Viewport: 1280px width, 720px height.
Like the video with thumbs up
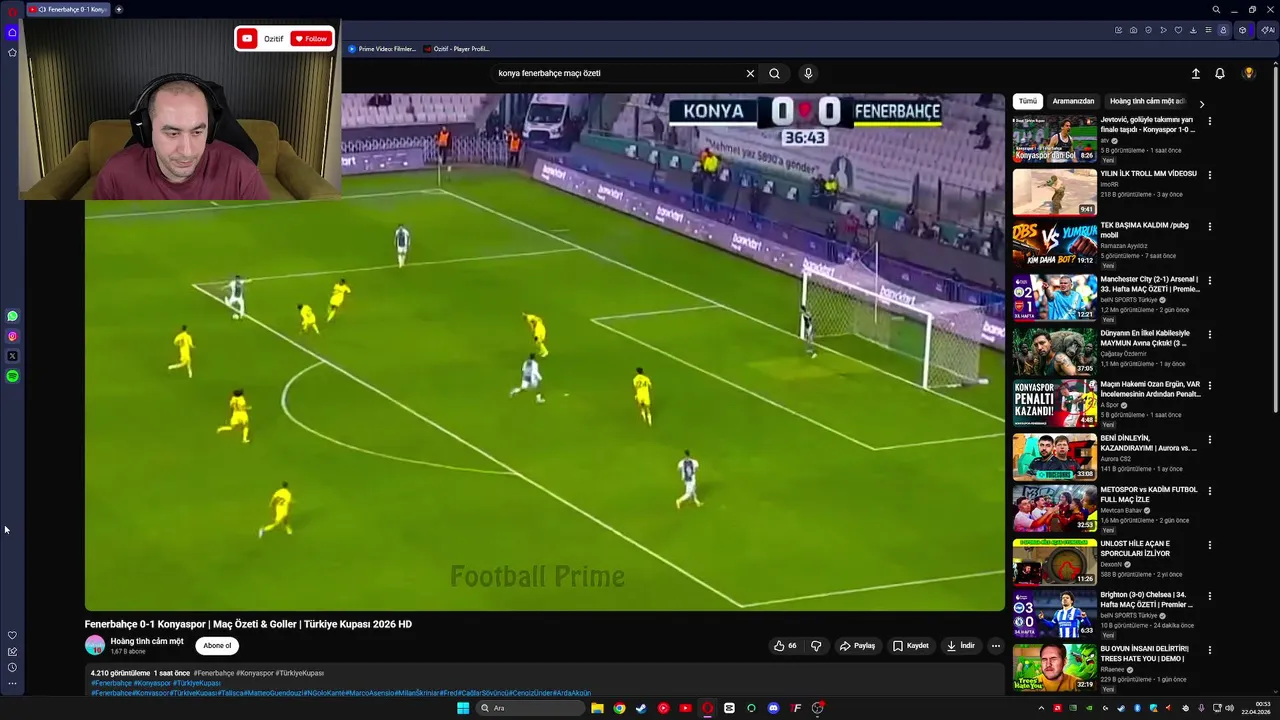tap(785, 646)
